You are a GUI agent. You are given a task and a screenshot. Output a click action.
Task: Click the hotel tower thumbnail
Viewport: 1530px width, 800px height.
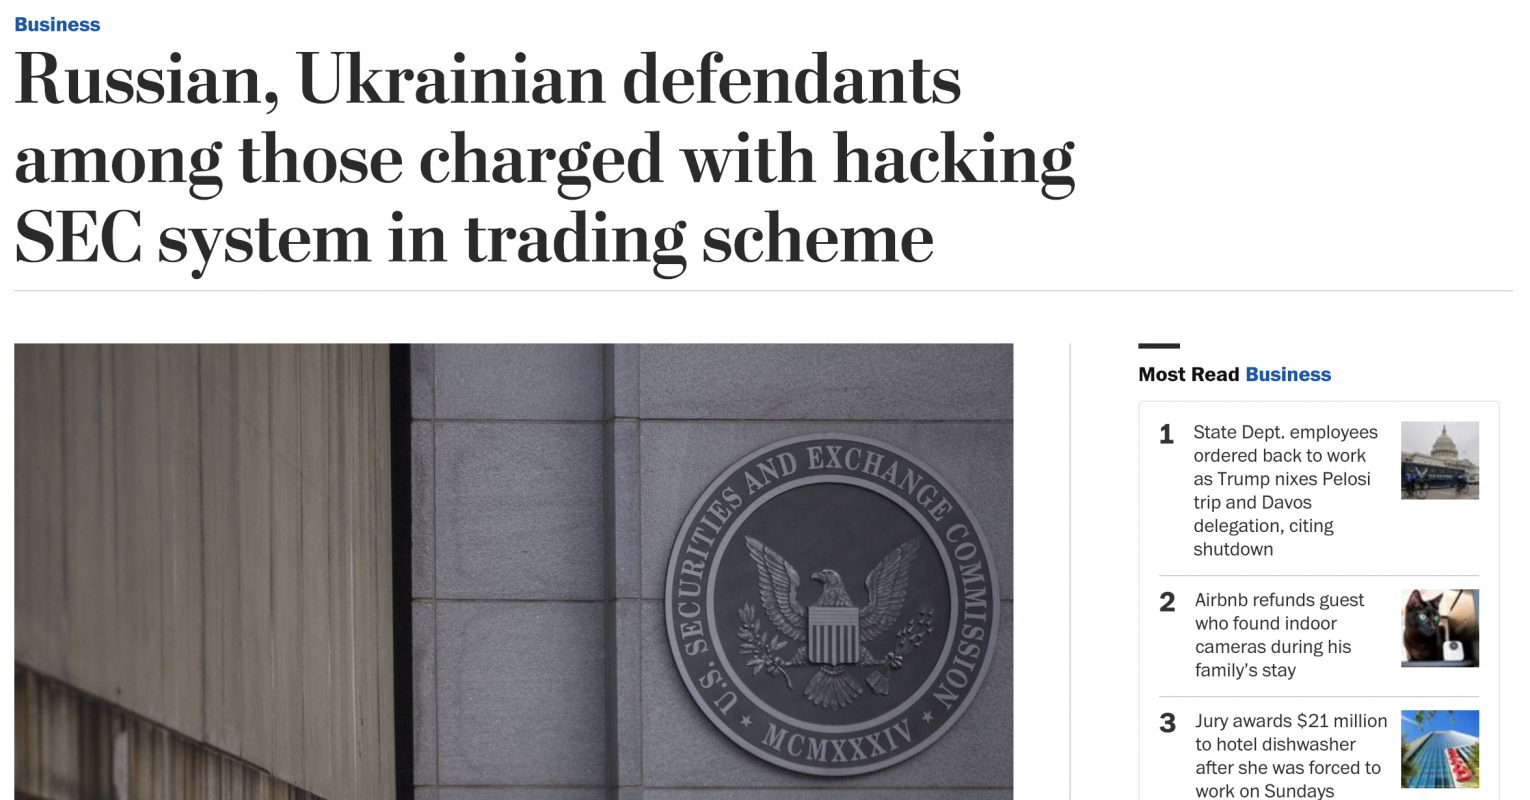click(x=1439, y=749)
